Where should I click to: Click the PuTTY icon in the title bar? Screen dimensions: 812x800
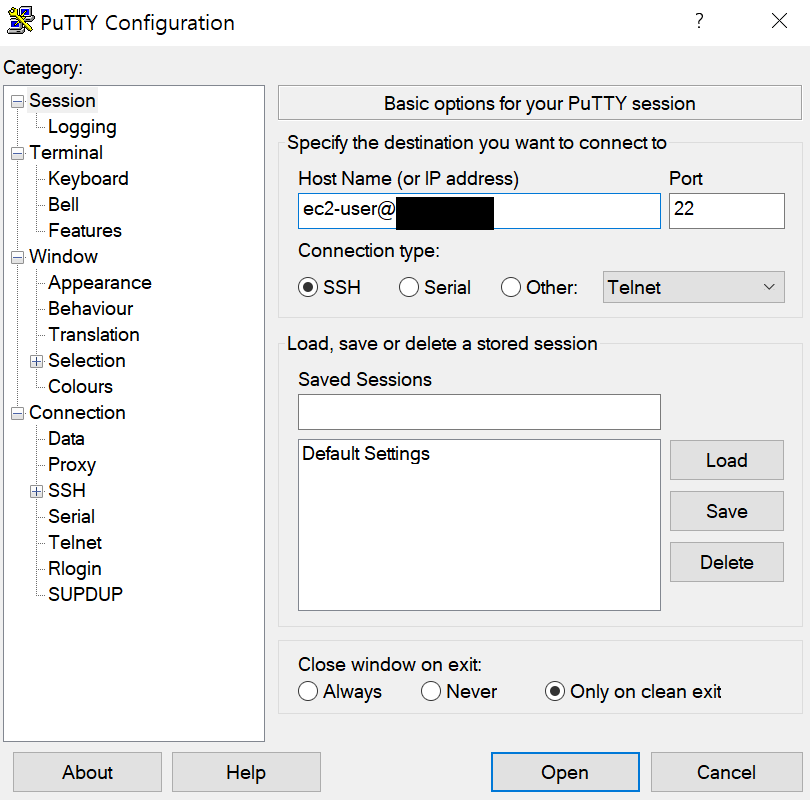click(x=20, y=21)
